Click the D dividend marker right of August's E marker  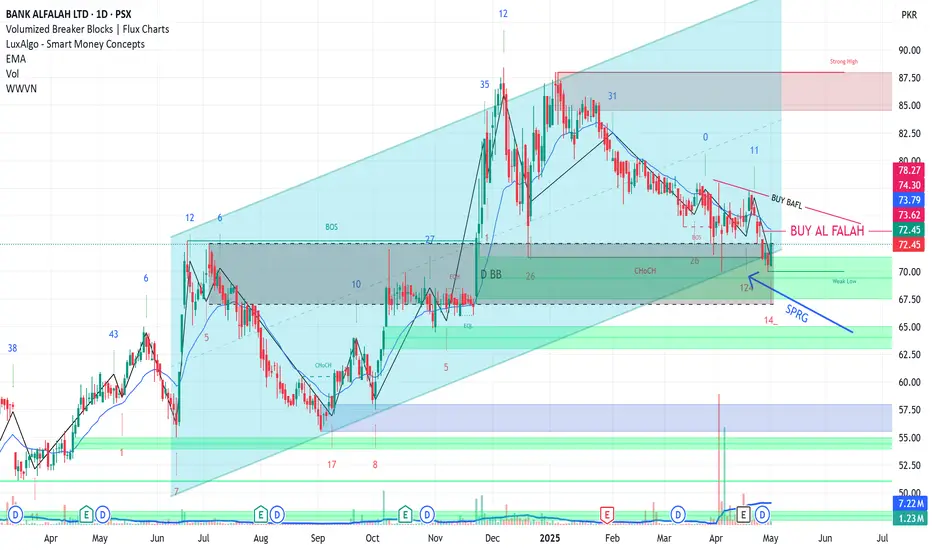[x=277, y=514]
